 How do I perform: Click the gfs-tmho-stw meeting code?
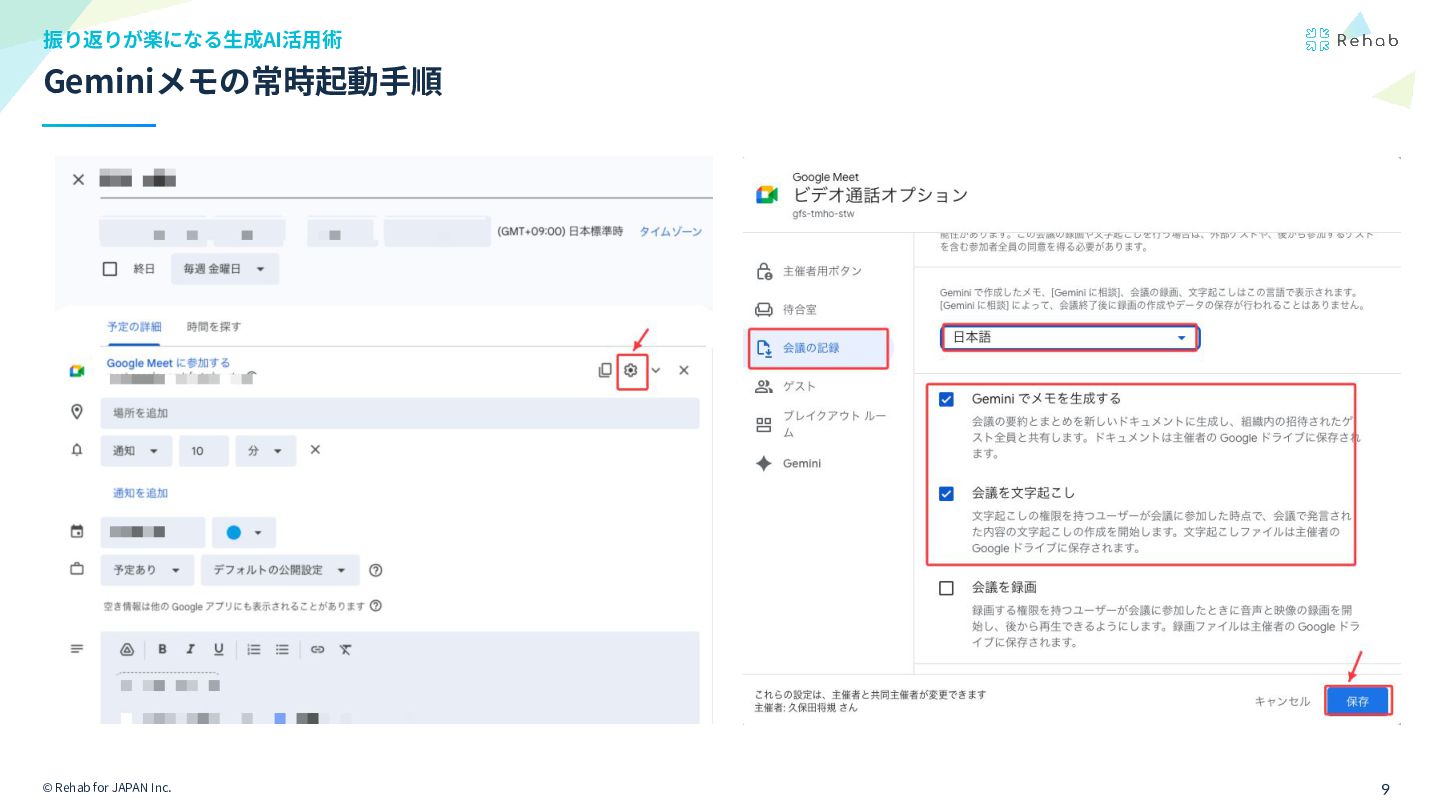(823, 214)
